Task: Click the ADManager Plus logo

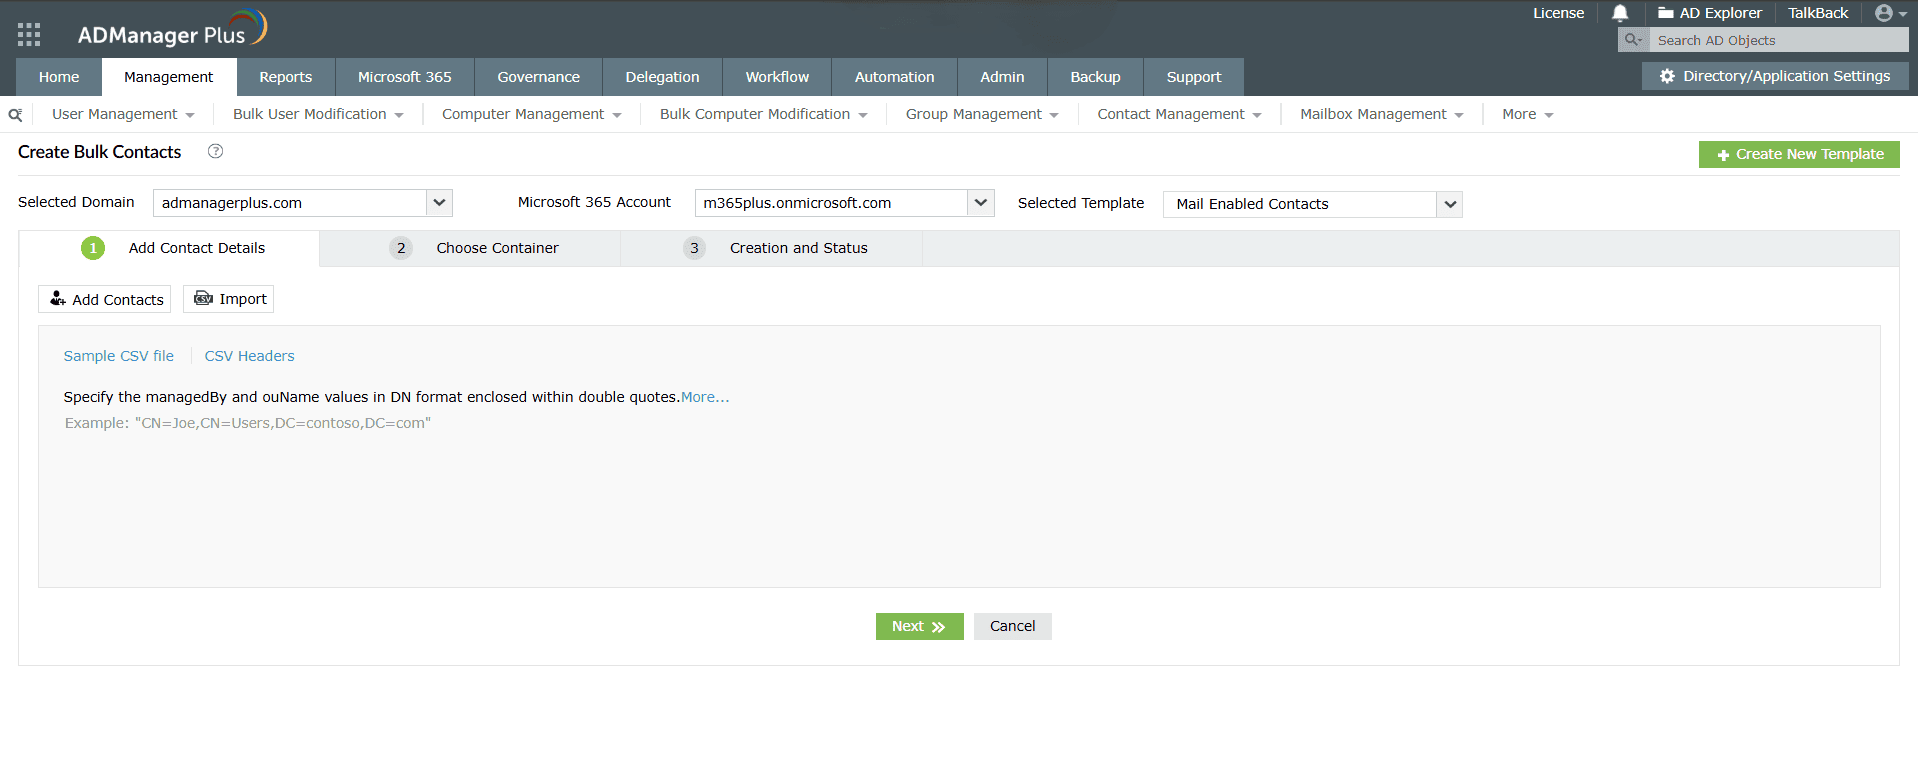Action: (172, 30)
